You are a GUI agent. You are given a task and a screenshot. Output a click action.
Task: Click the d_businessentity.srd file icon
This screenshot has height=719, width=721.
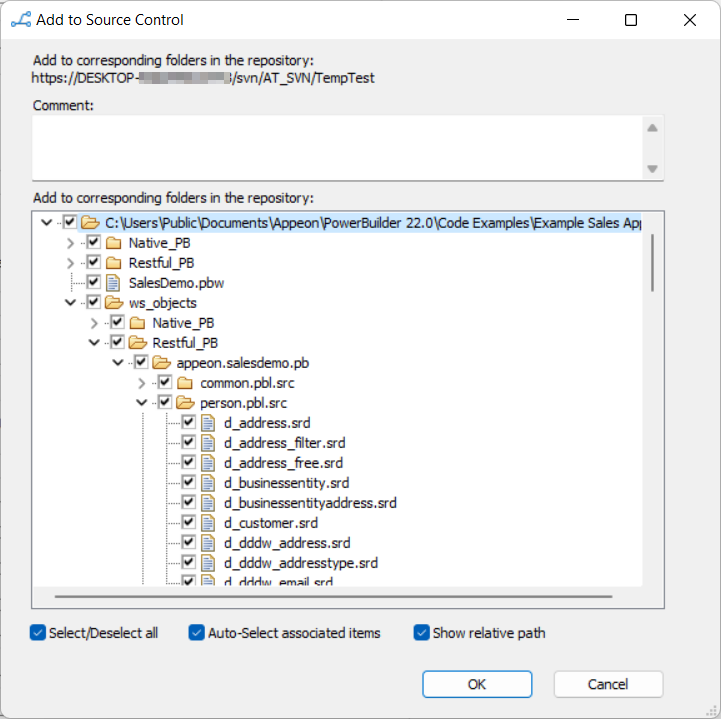tap(208, 483)
